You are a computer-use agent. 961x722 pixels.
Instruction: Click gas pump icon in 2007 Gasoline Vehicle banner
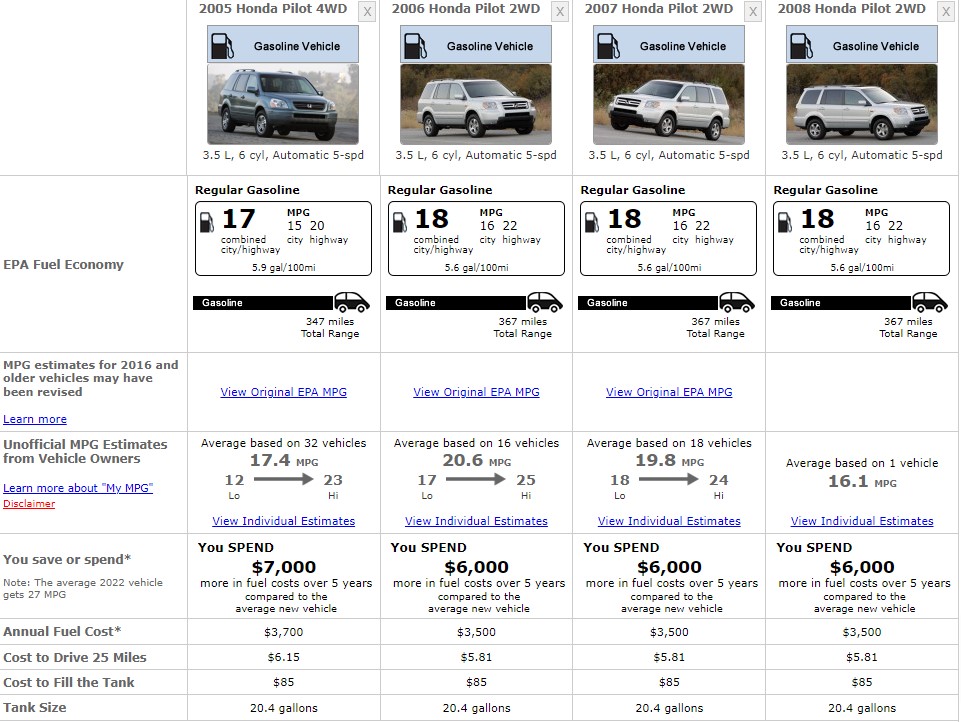point(609,46)
